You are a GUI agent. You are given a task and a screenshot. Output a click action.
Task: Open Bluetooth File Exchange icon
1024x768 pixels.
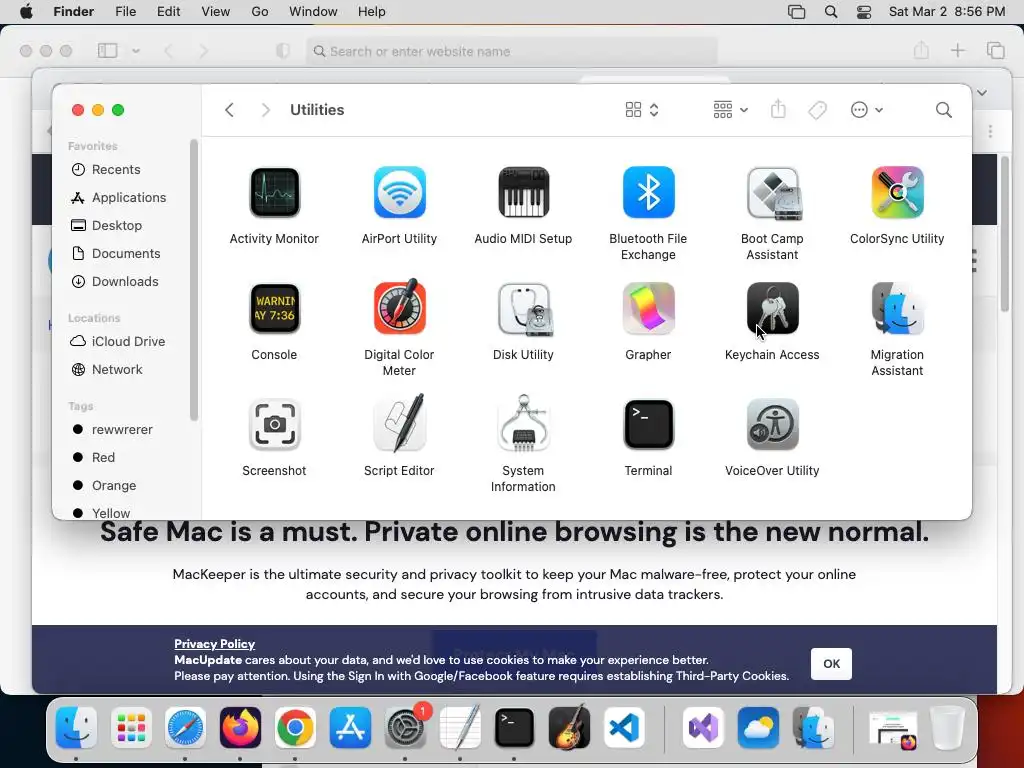tap(648, 193)
